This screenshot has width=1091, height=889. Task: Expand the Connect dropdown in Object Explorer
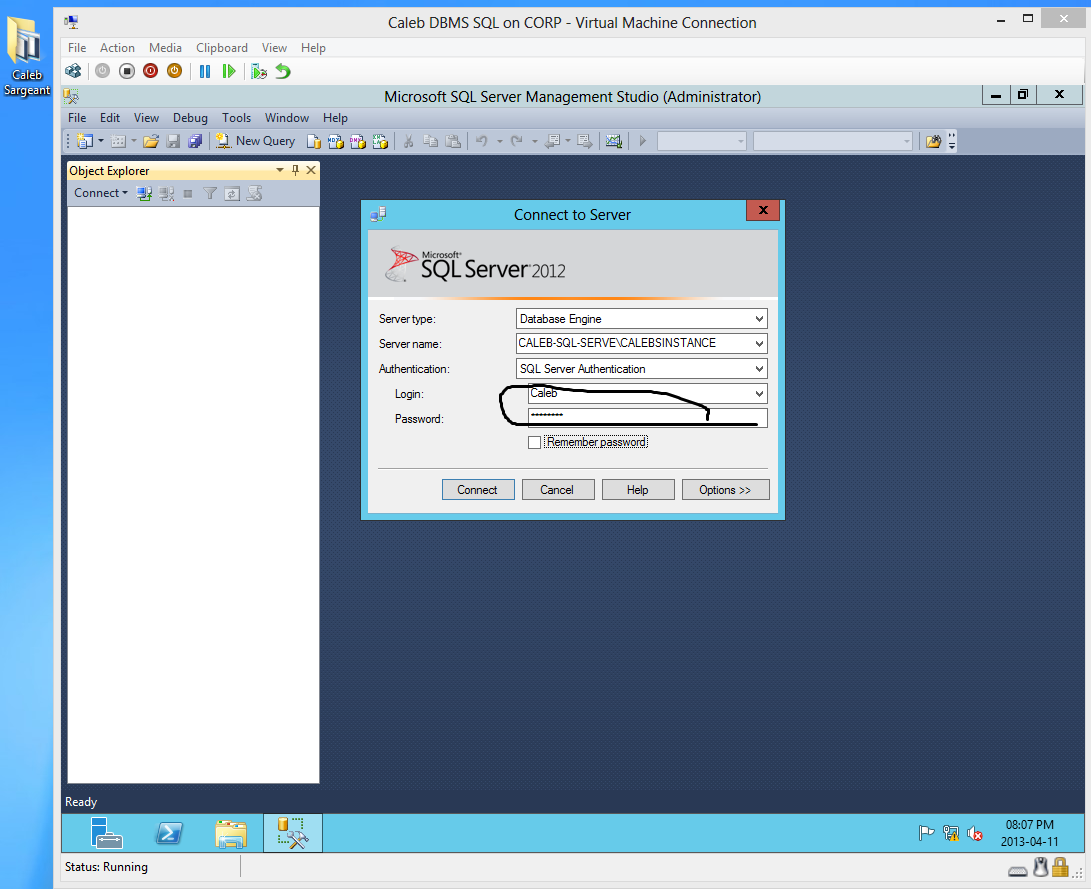101,193
